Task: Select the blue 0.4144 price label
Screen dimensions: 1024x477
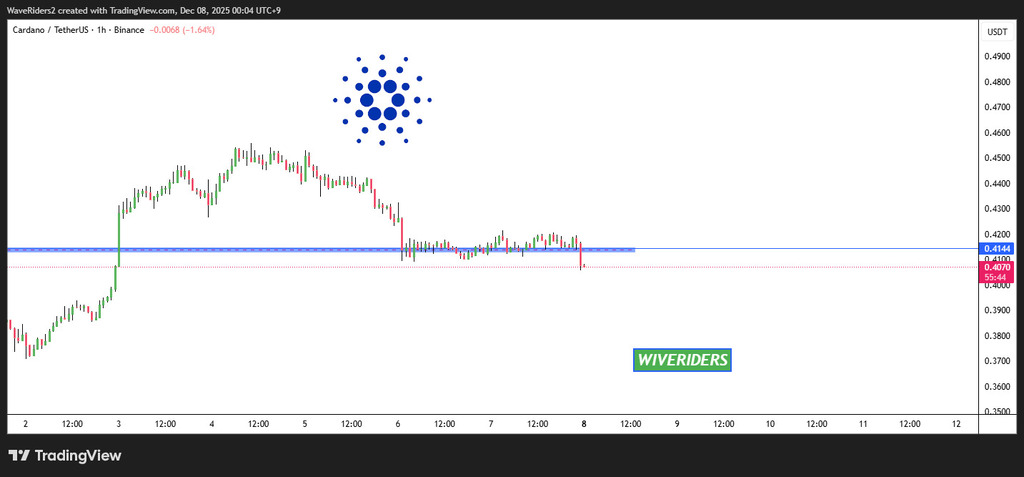Action: click(996, 248)
